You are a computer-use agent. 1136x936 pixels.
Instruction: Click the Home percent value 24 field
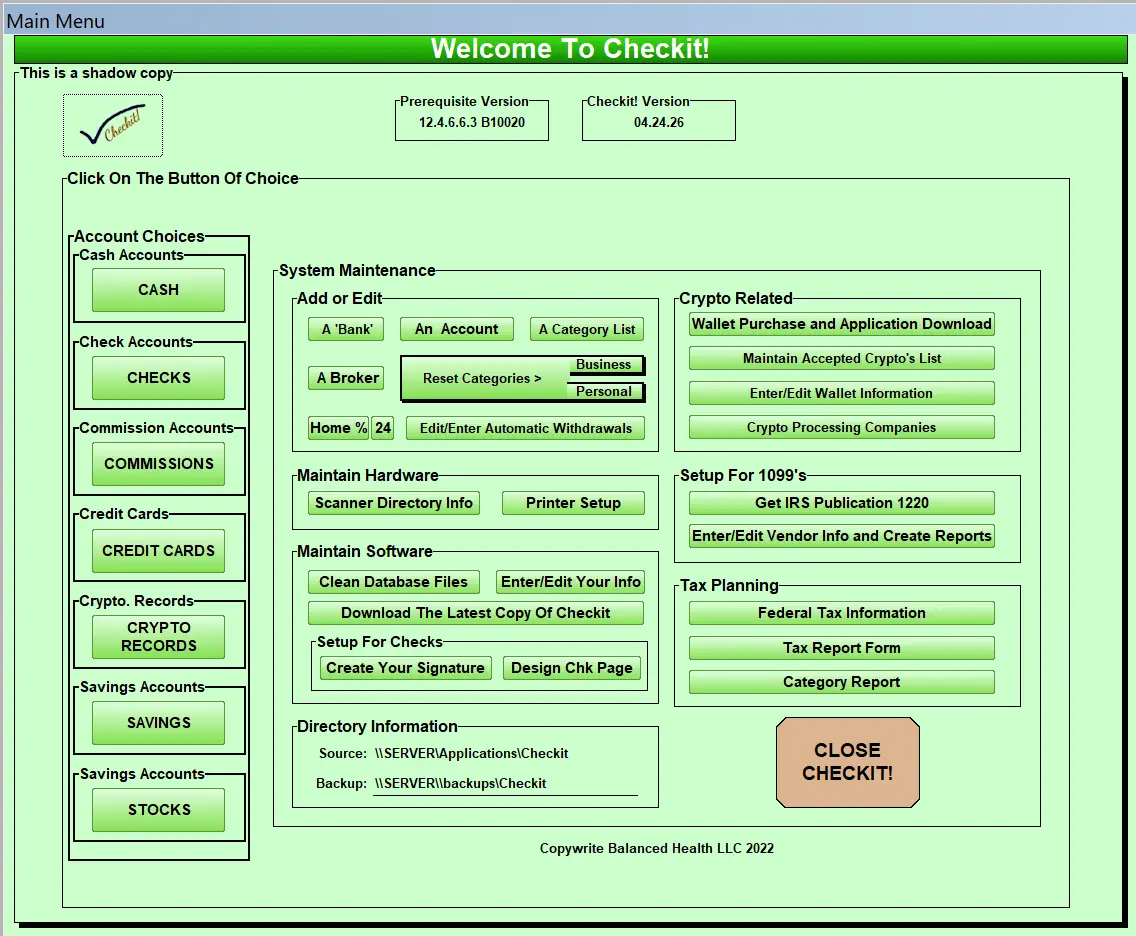383,428
